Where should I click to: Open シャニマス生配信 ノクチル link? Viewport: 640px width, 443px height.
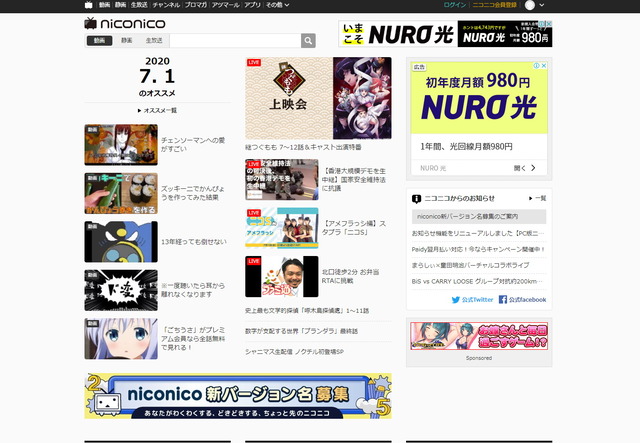(294, 352)
